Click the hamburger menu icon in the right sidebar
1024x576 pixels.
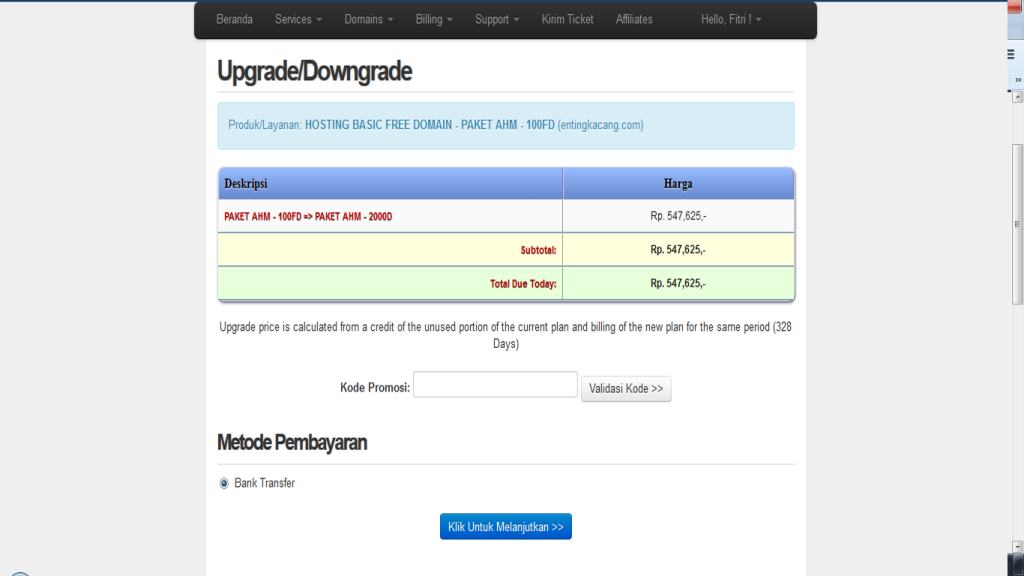tap(1010, 53)
